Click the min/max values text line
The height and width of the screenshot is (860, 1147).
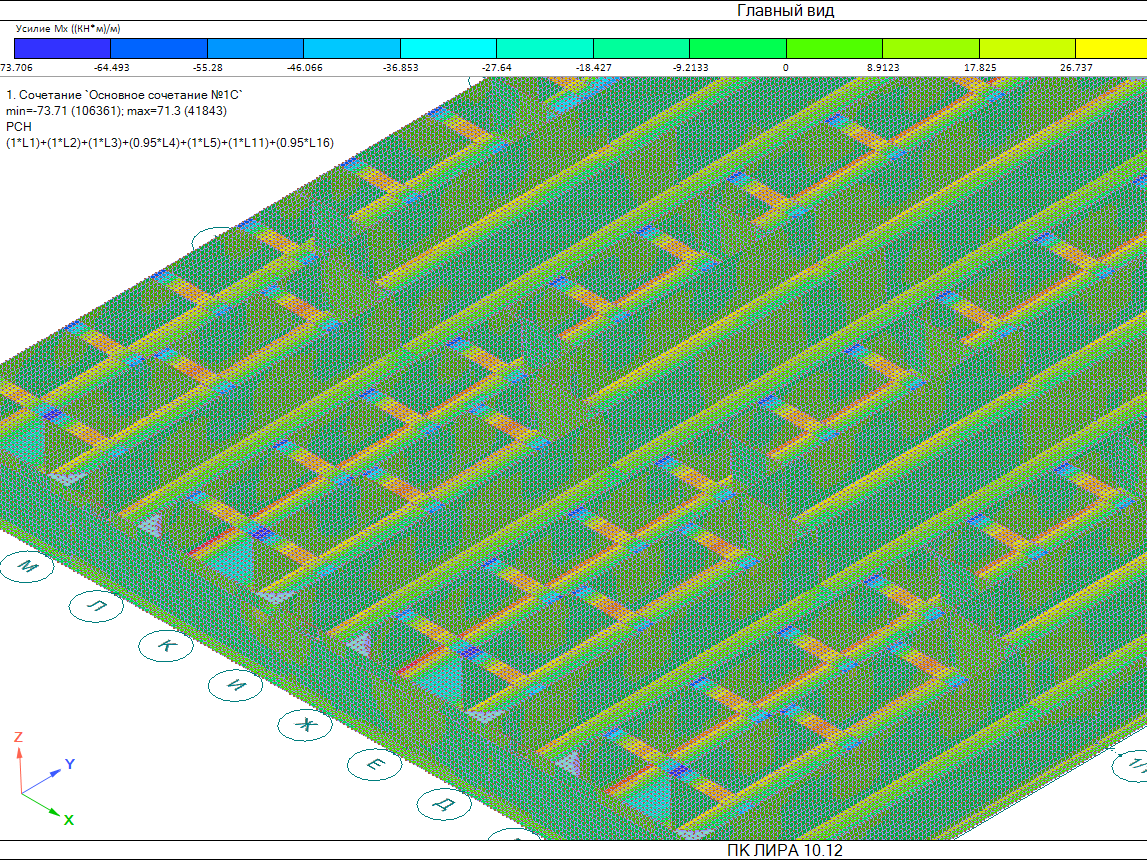click(x=116, y=111)
